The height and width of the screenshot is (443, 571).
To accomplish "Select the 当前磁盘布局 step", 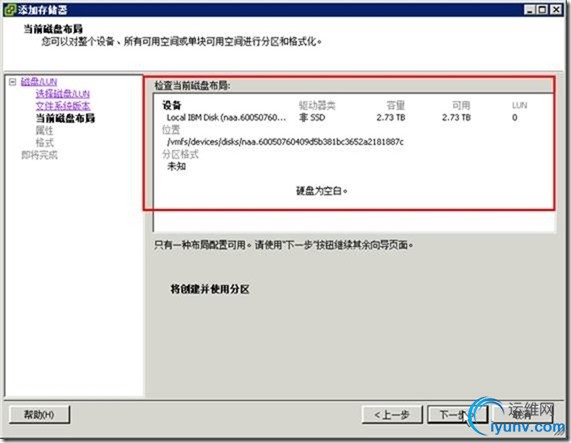I will (65, 118).
